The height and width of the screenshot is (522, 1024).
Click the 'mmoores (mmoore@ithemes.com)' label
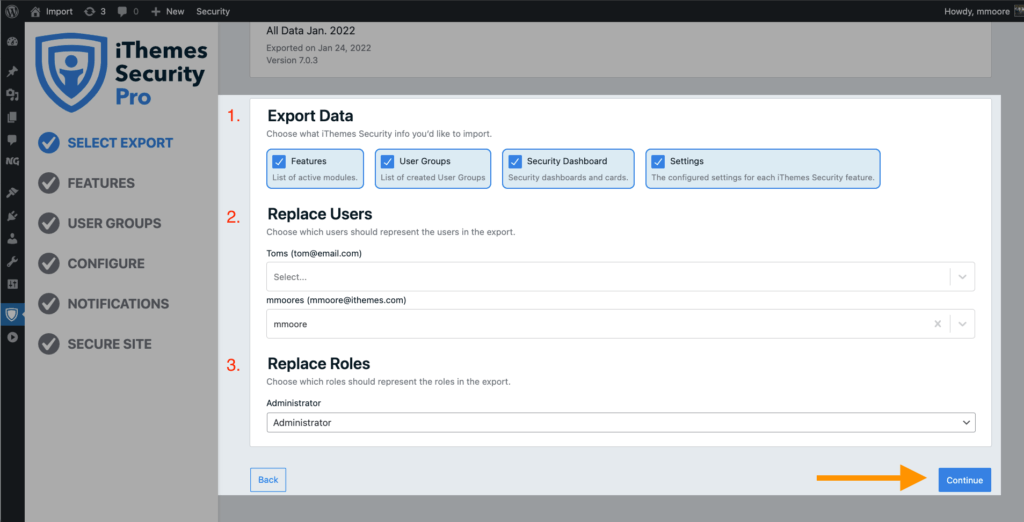[336, 300]
